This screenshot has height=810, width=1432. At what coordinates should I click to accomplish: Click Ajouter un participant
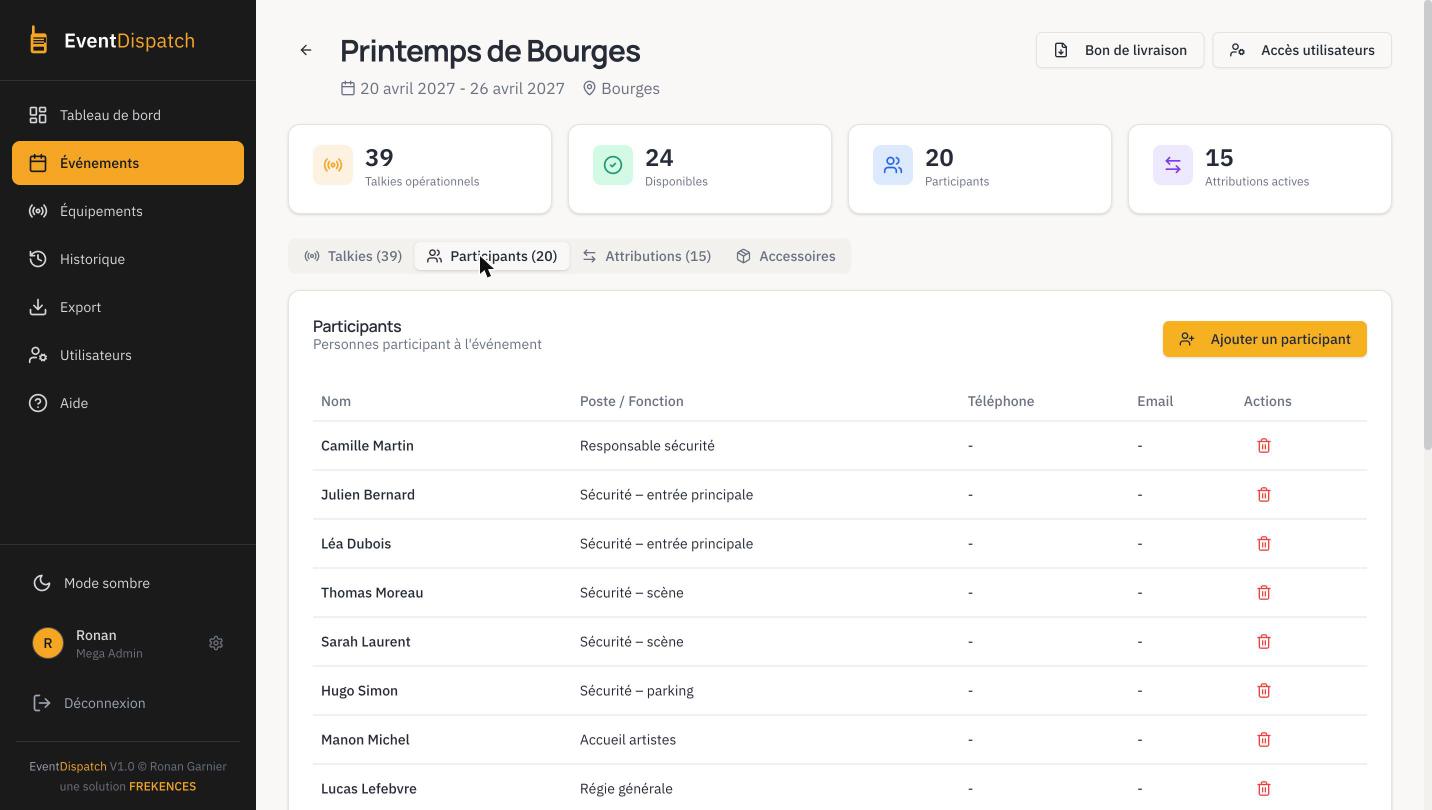click(x=1265, y=339)
